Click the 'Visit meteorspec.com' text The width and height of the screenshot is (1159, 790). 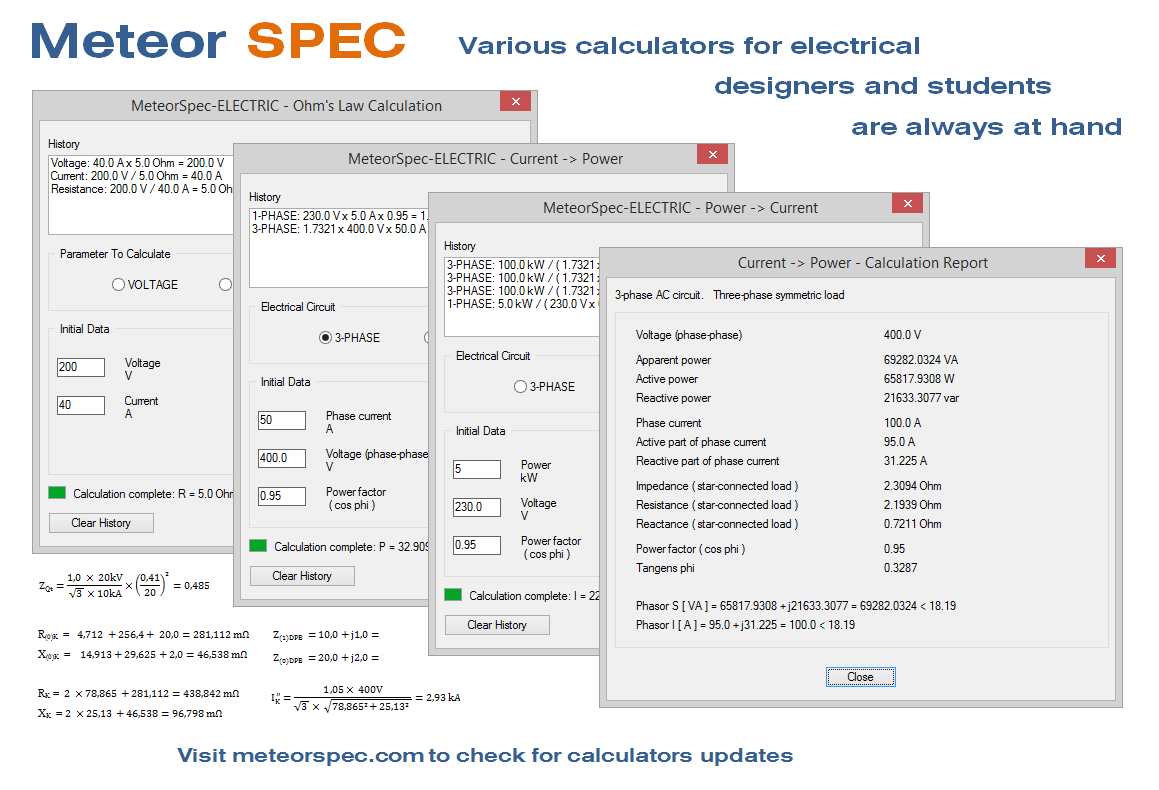point(484,755)
